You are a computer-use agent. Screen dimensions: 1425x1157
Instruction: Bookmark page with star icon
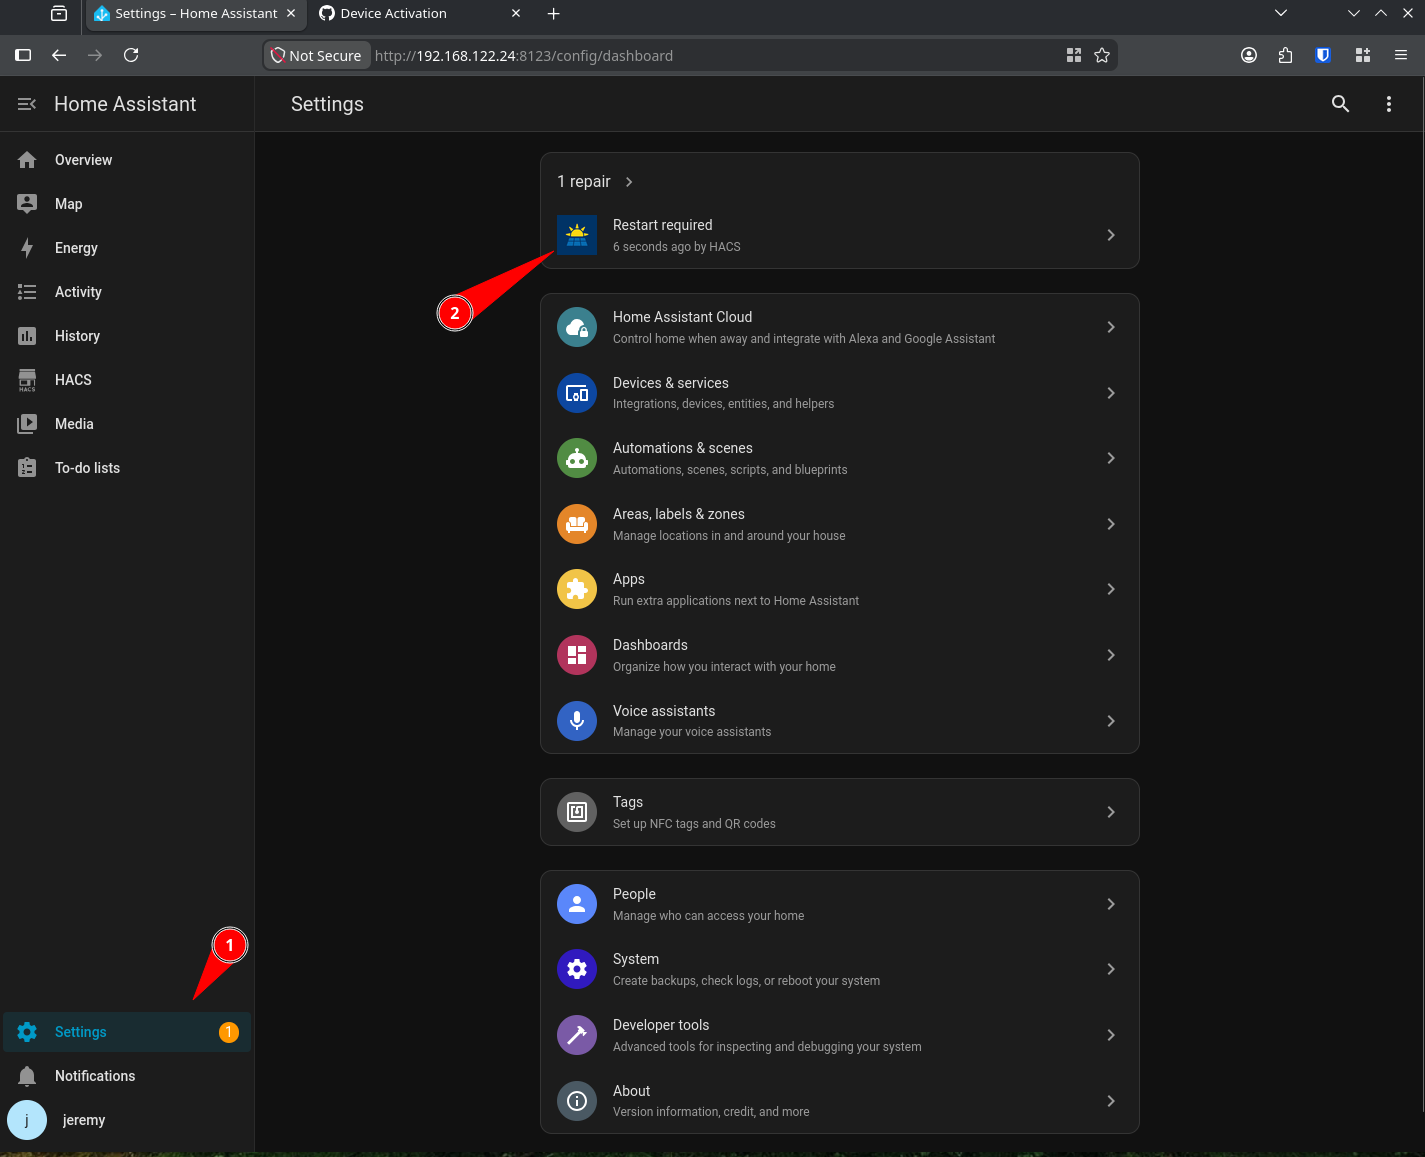1102,55
